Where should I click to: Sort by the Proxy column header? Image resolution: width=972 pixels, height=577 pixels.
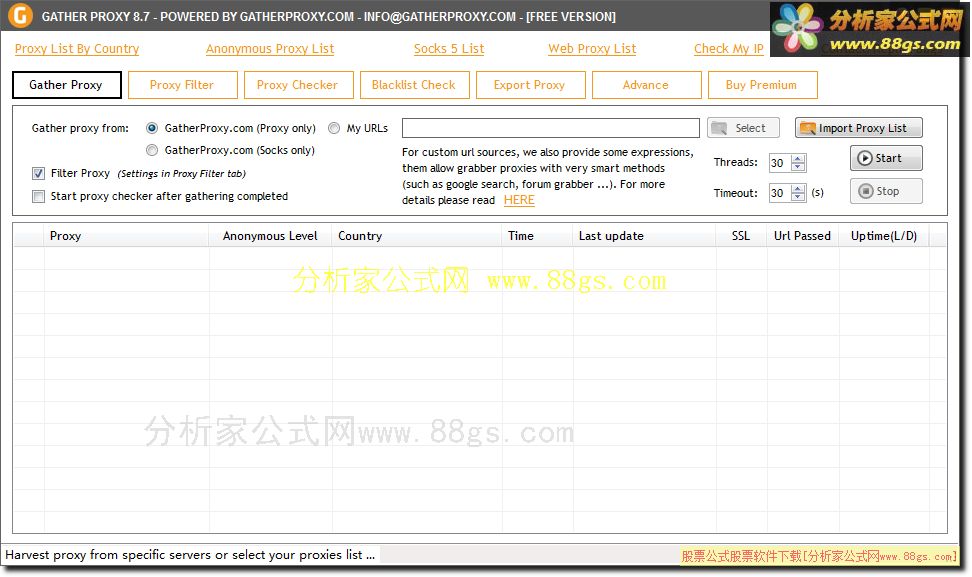126,236
